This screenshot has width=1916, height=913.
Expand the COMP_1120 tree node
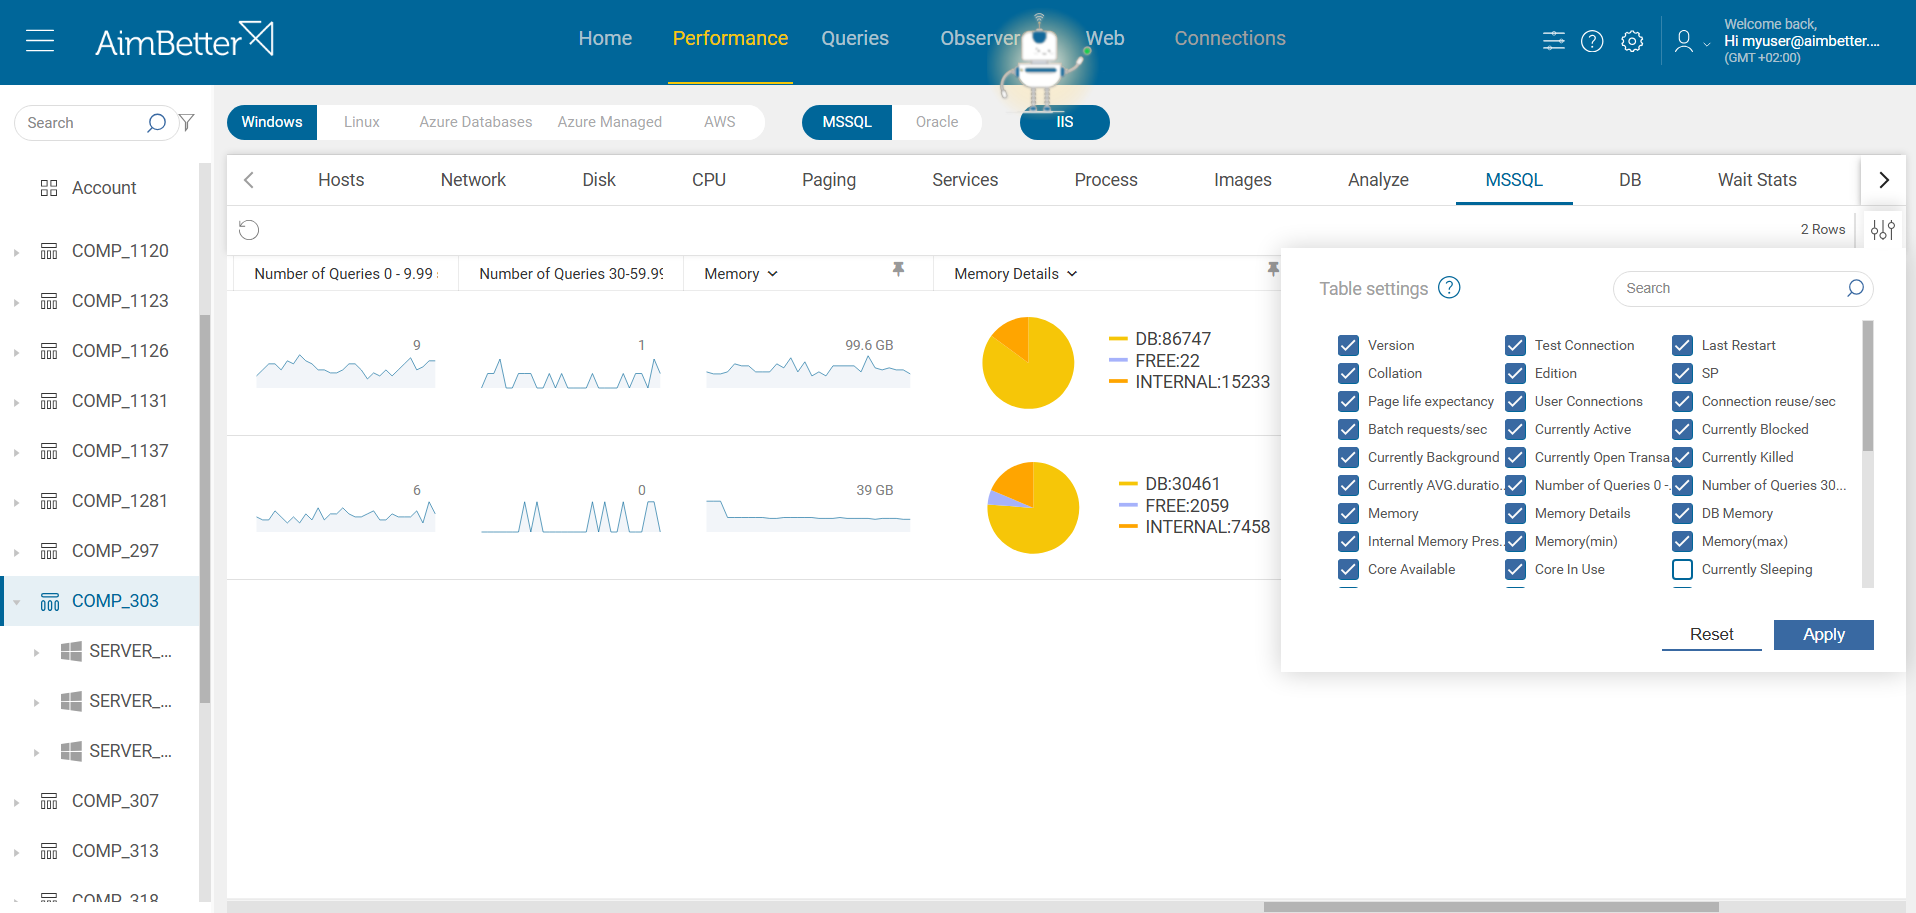click(x=16, y=252)
